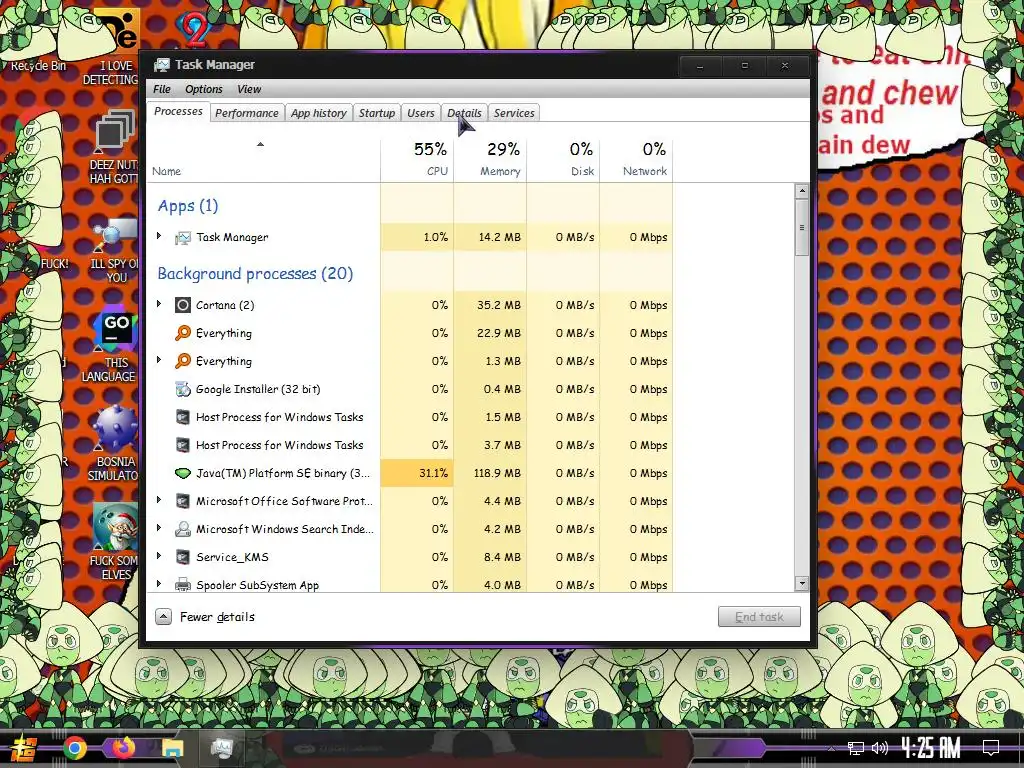Open Google Chrome from the taskbar

(74, 748)
